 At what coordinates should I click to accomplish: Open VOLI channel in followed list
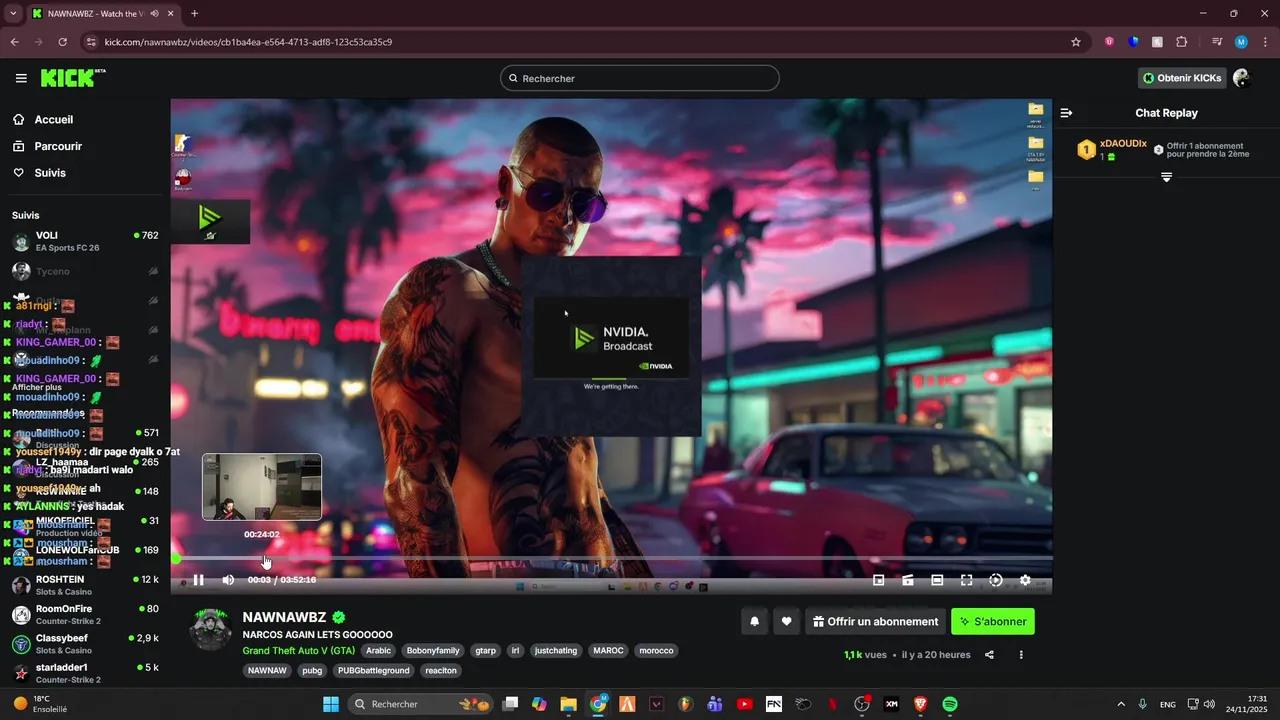coord(85,241)
